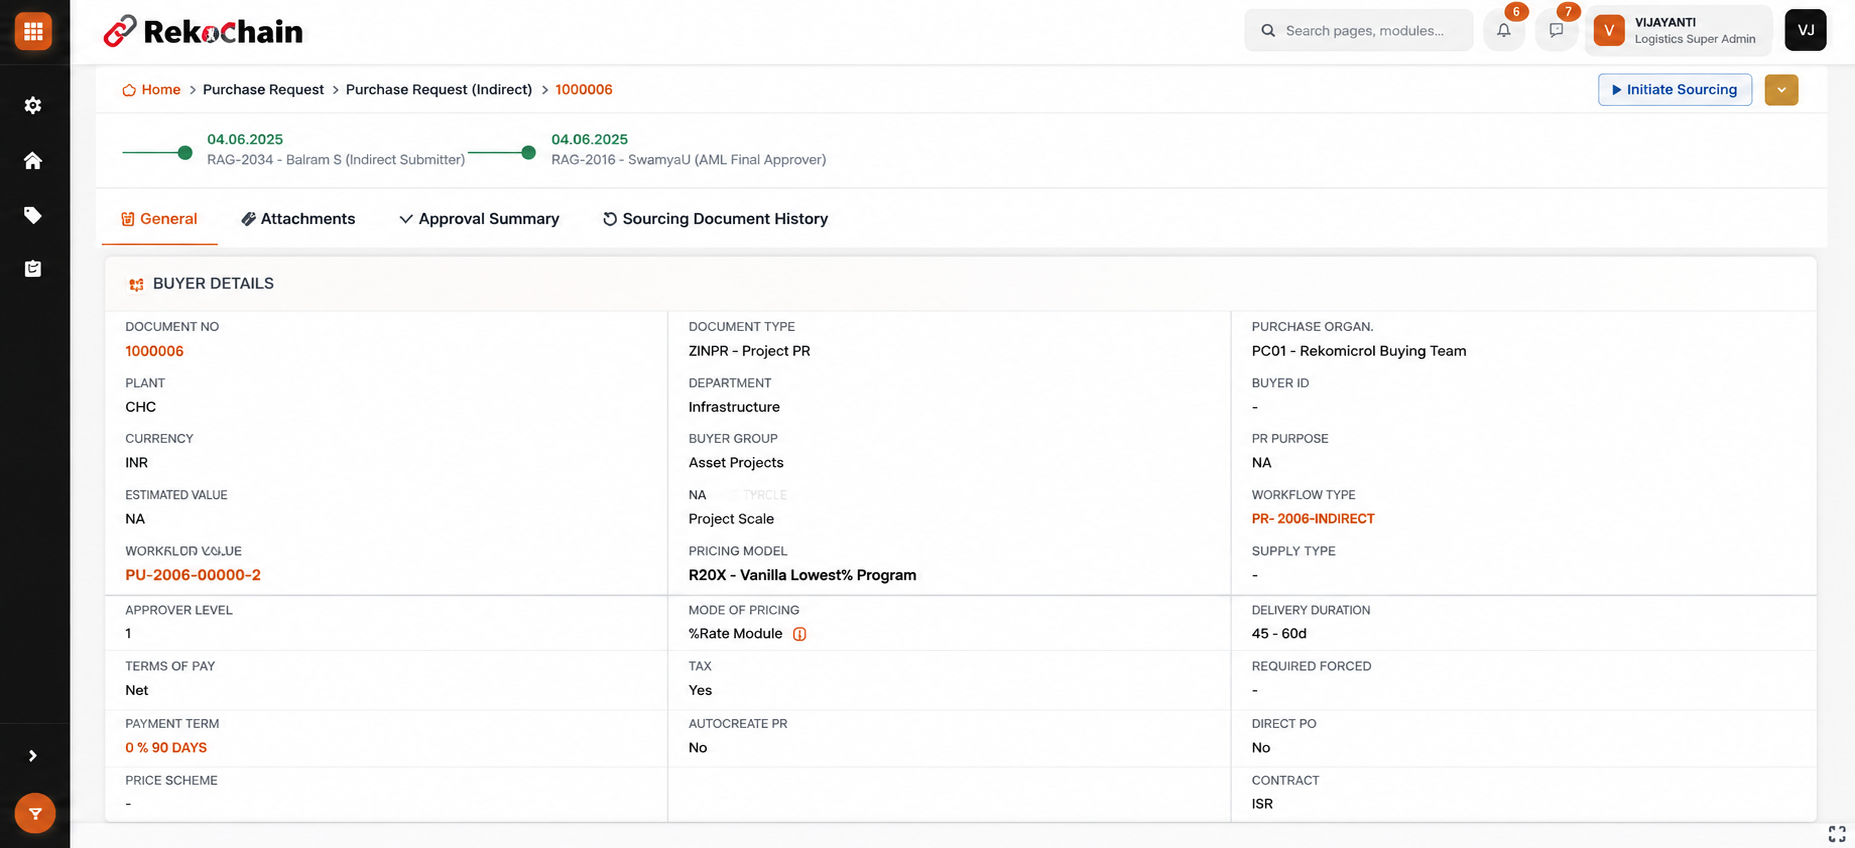The width and height of the screenshot is (1855, 848).
Task: Open the Sourcing Document History tab
Action: (715, 218)
